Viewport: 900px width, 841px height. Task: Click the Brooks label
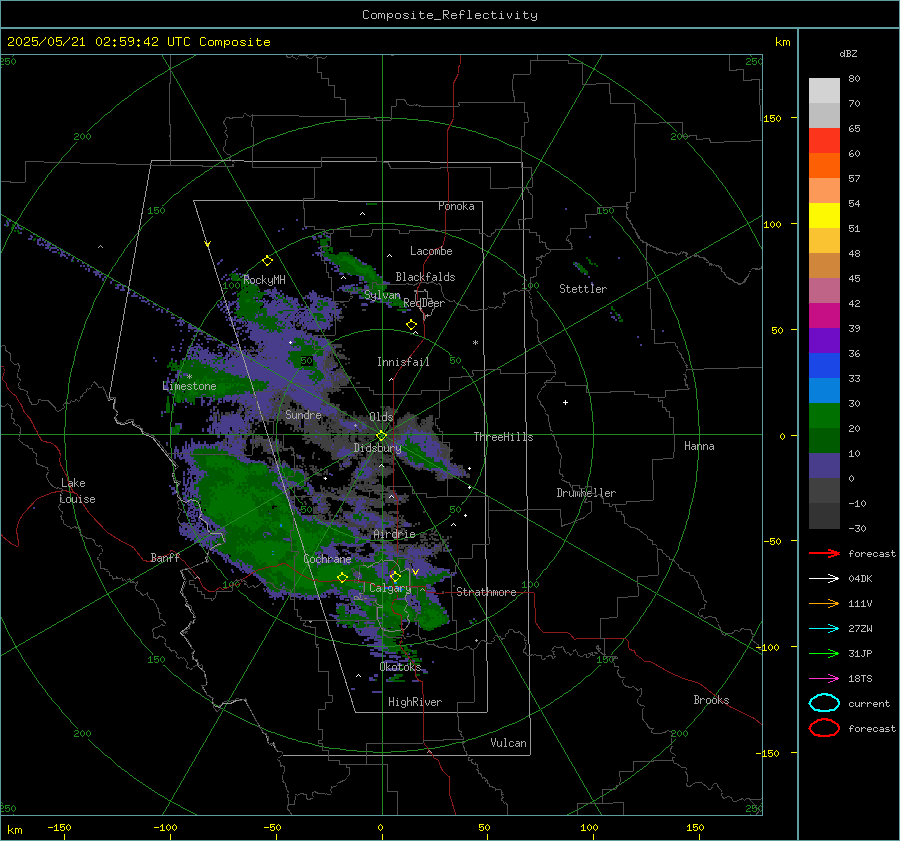[x=711, y=700]
